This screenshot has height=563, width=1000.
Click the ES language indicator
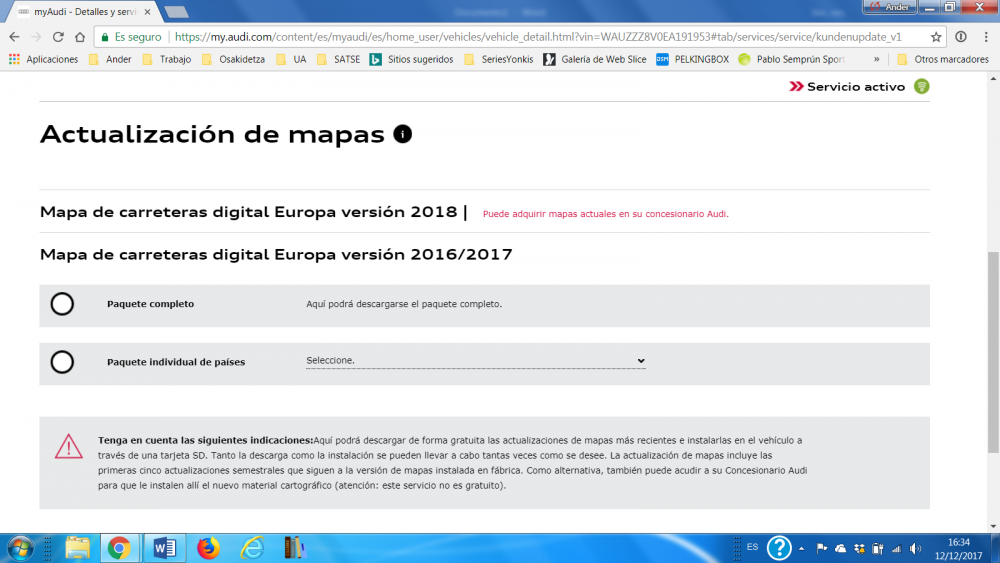(x=753, y=547)
